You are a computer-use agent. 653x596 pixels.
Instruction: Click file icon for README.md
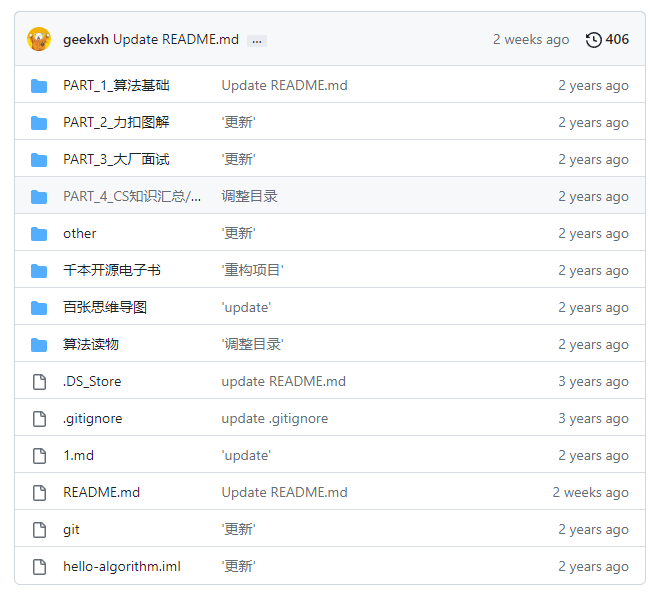(x=40, y=493)
